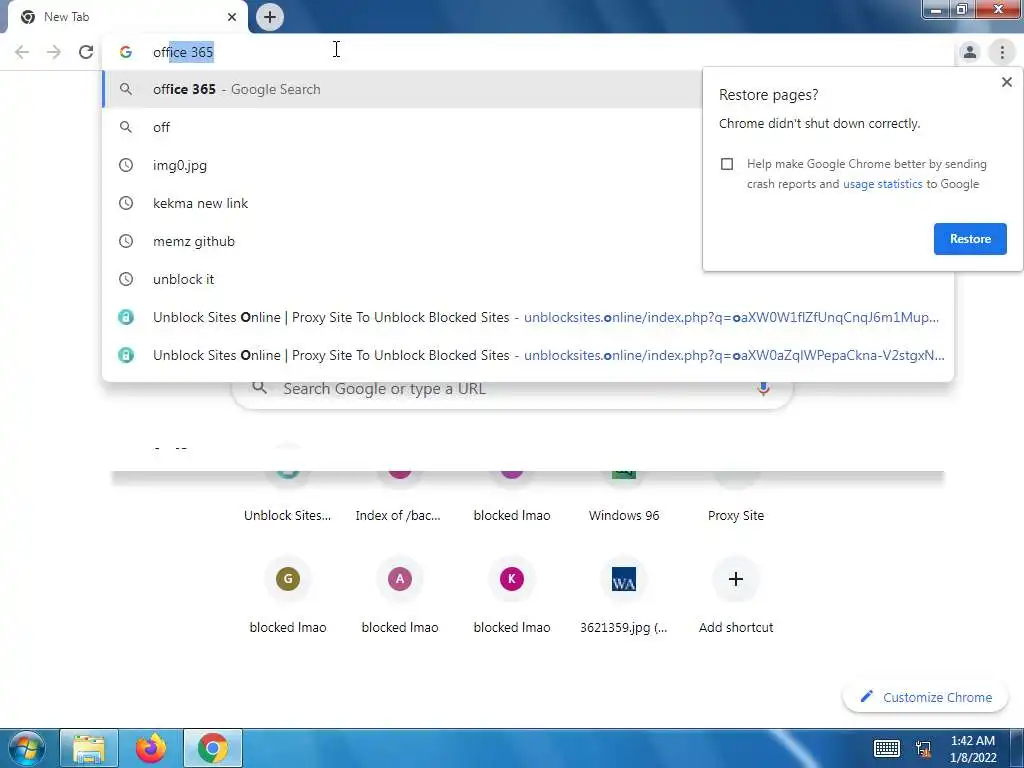Open first Unblock Sites Online suggestion ending Mup
Viewport: 1024px width, 768px height.
click(x=528, y=317)
